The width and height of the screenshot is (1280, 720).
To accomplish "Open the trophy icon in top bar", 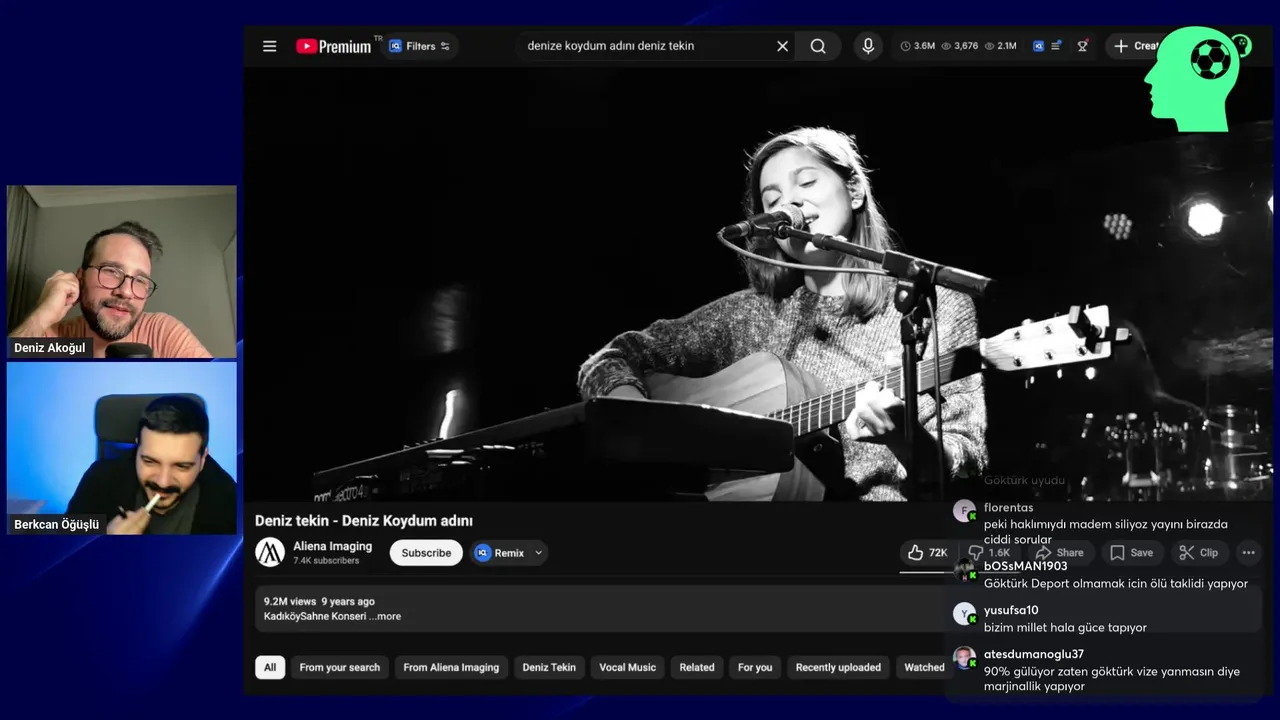I will tap(1082, 46).
